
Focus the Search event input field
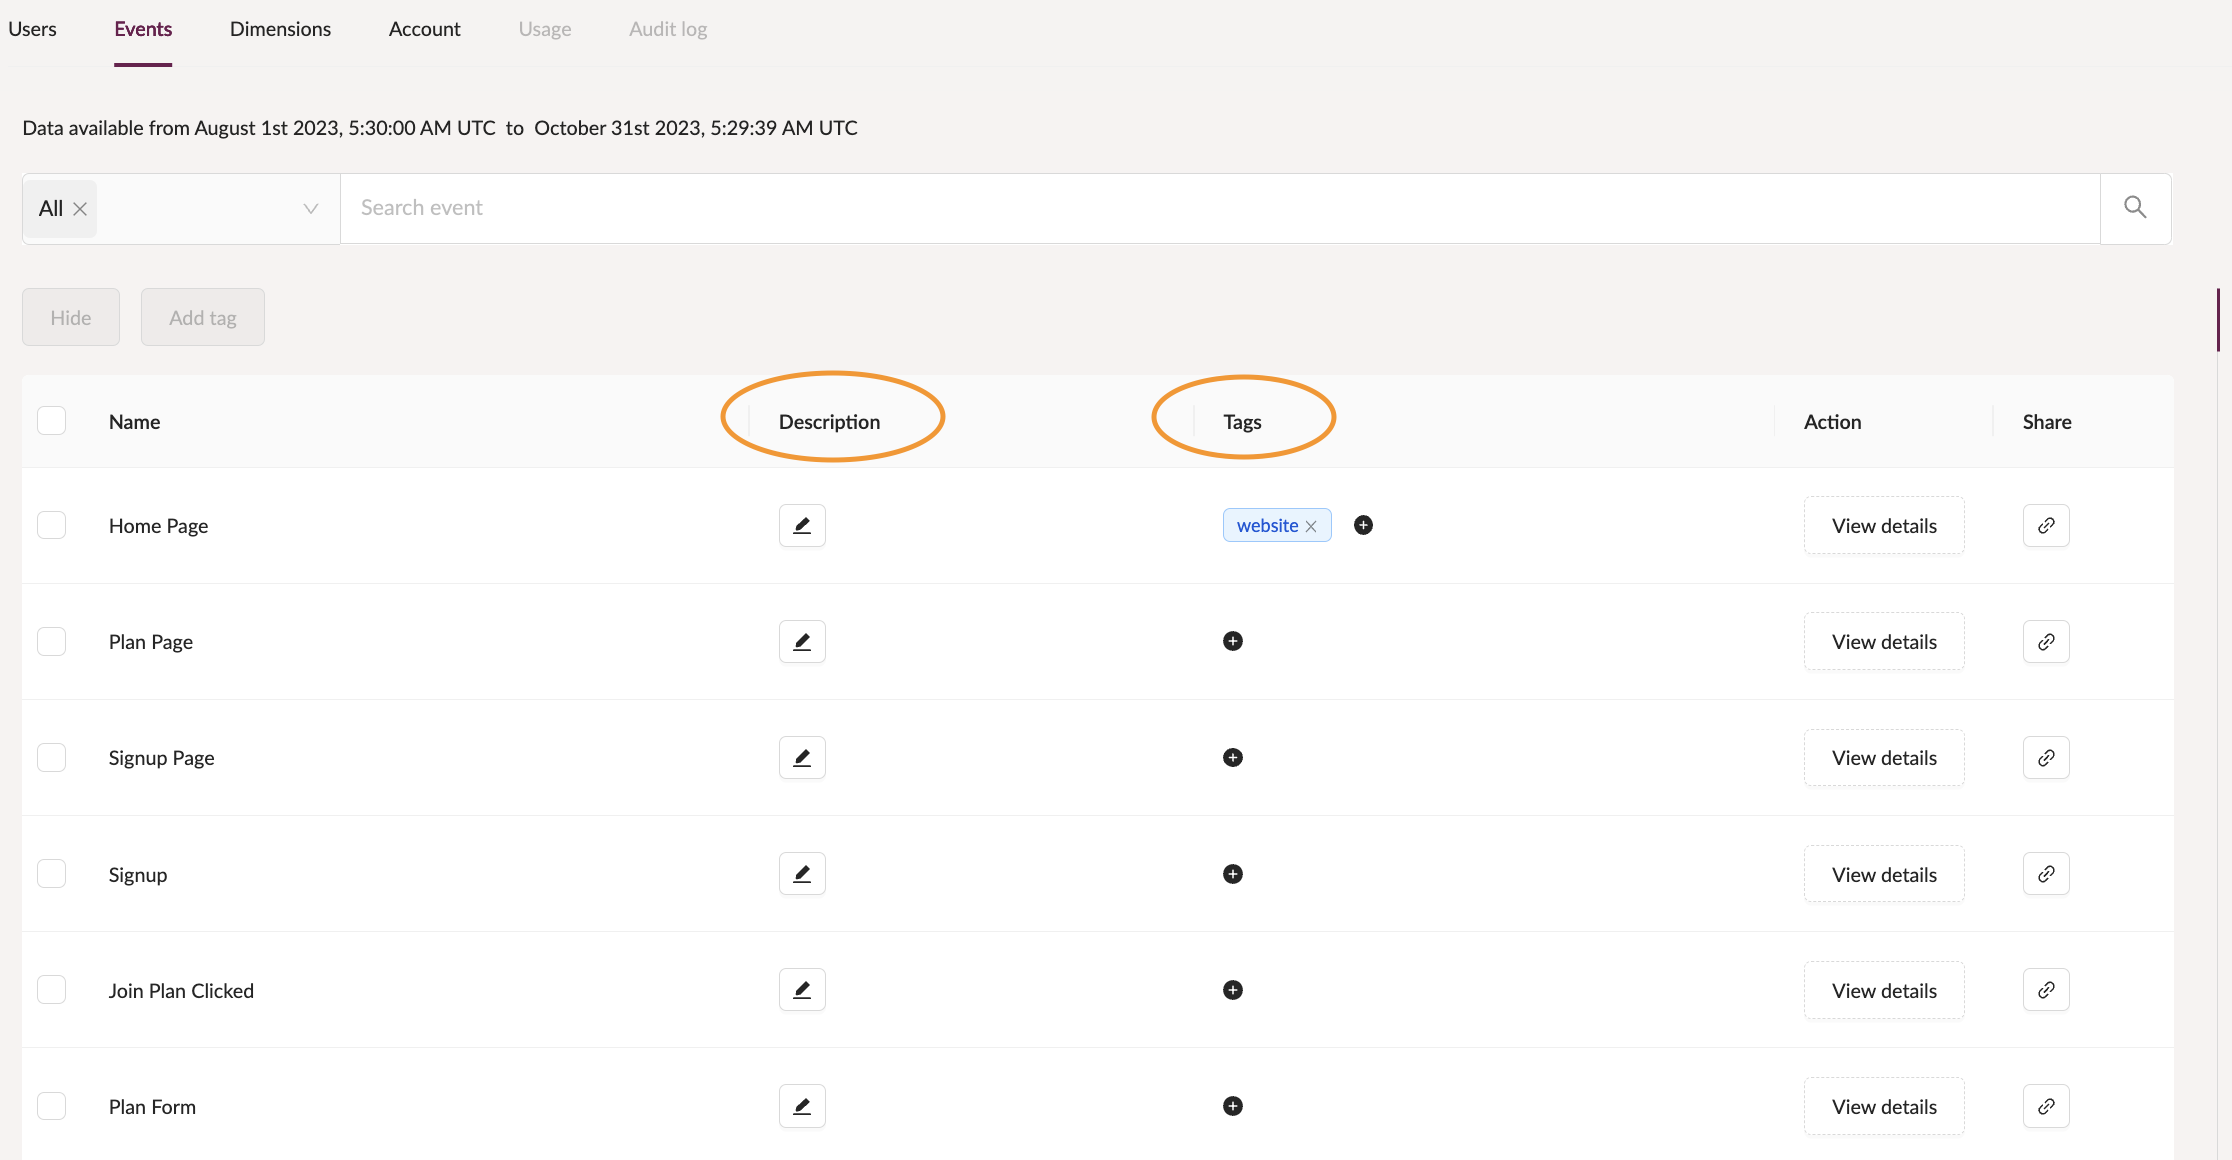(x=1219, y=208)
